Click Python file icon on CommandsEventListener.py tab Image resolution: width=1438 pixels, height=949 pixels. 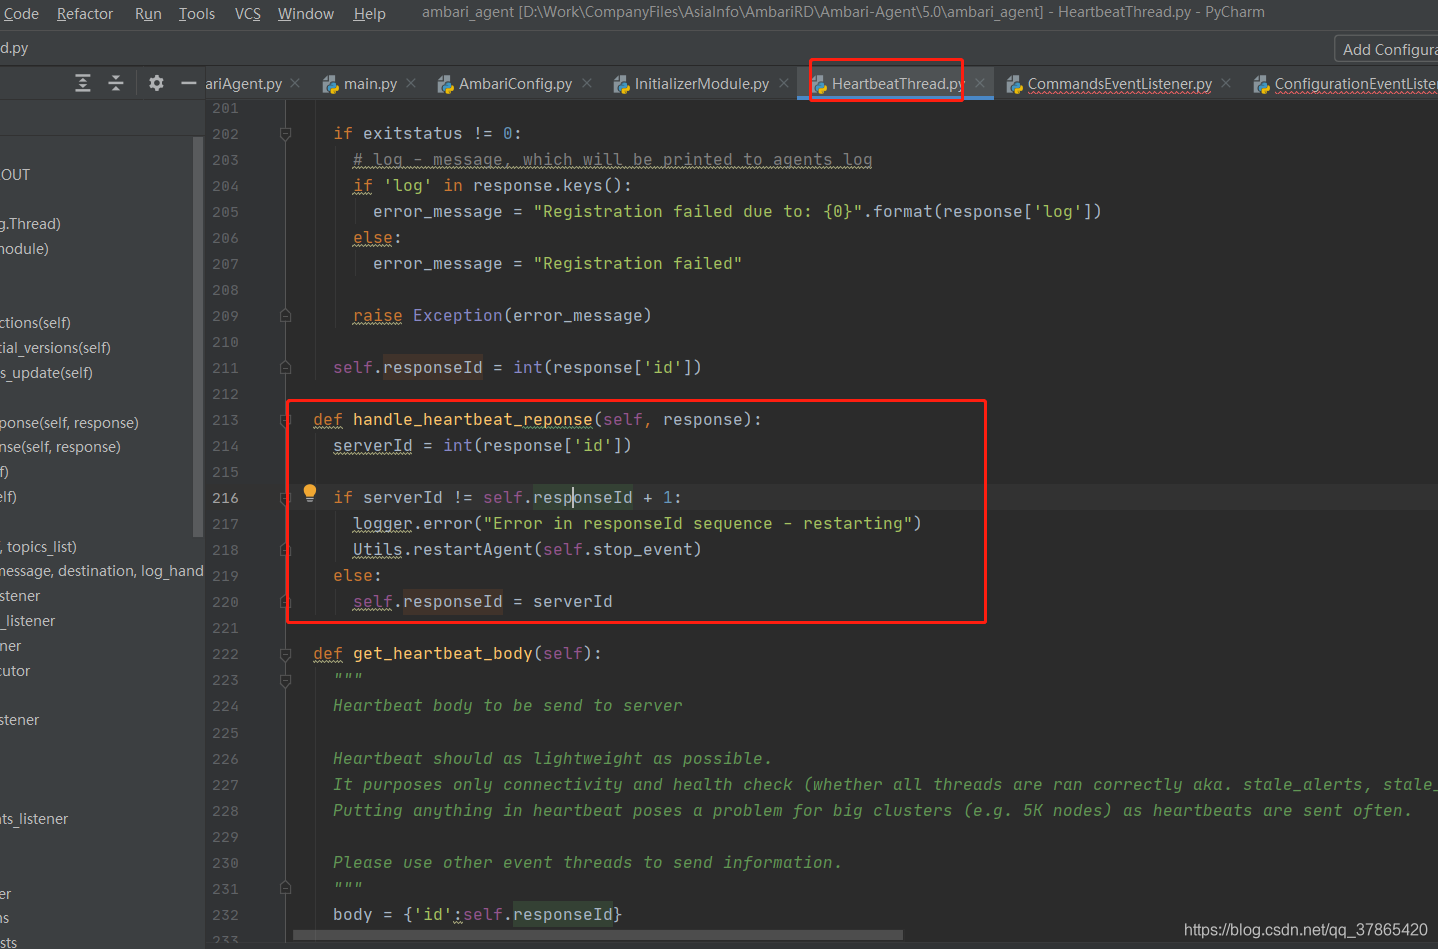[1014, 84]
